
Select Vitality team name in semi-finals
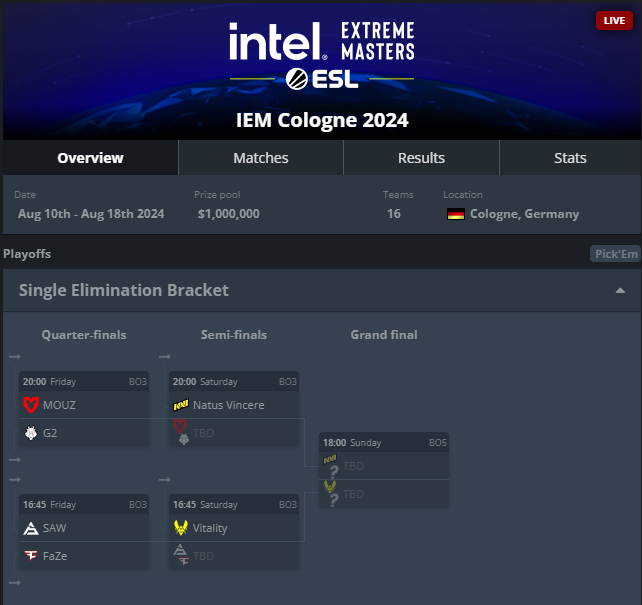click(x=210, y=528)
